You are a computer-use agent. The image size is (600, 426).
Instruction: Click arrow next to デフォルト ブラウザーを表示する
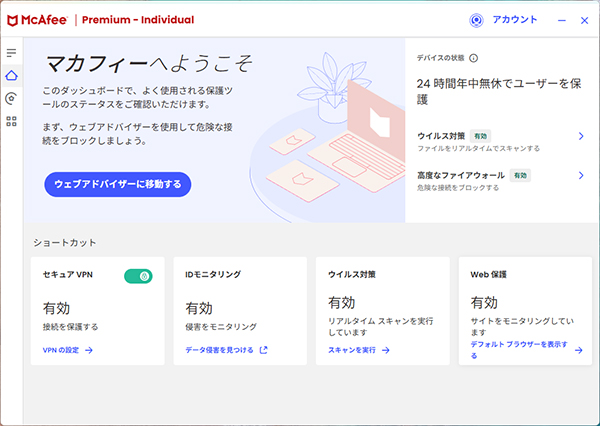(x=579, y=350)
